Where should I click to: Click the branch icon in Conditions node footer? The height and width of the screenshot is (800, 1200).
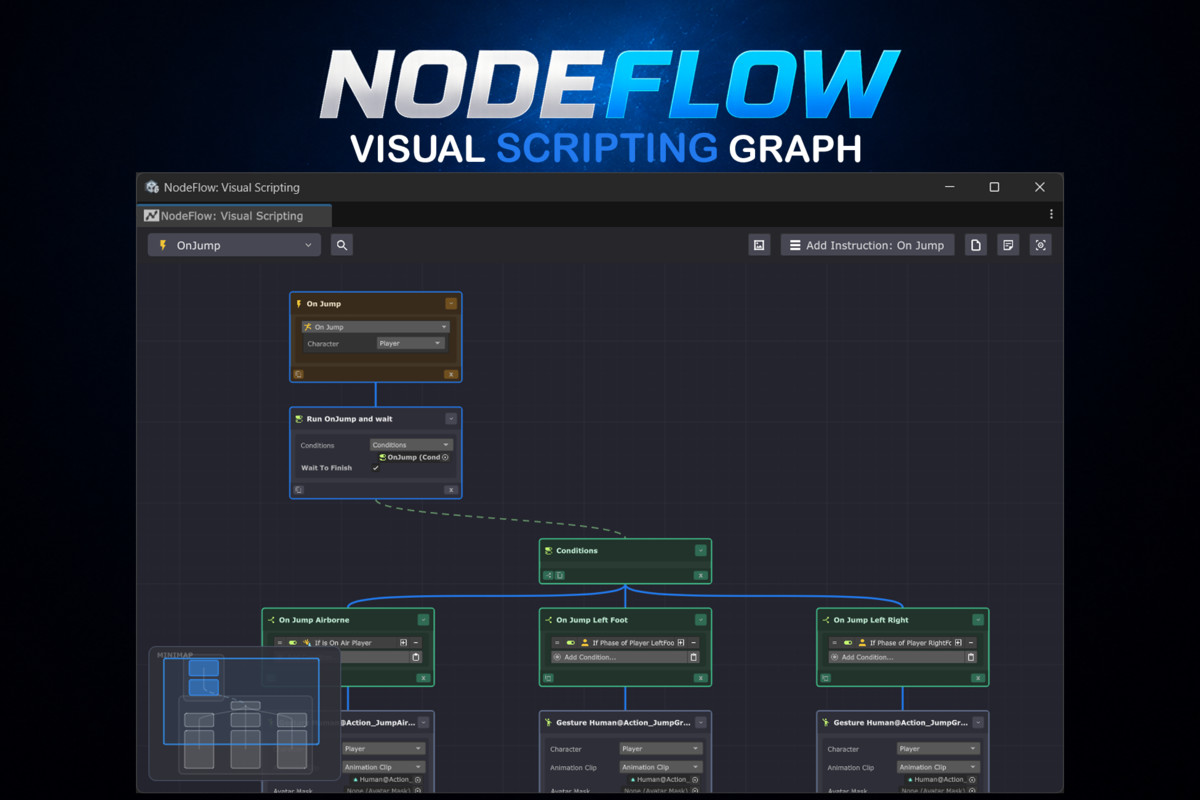tap(548, 576)
